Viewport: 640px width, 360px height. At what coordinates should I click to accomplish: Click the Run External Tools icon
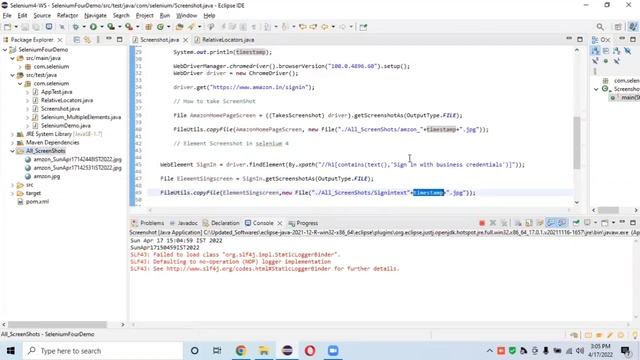[x=129, y=27]
